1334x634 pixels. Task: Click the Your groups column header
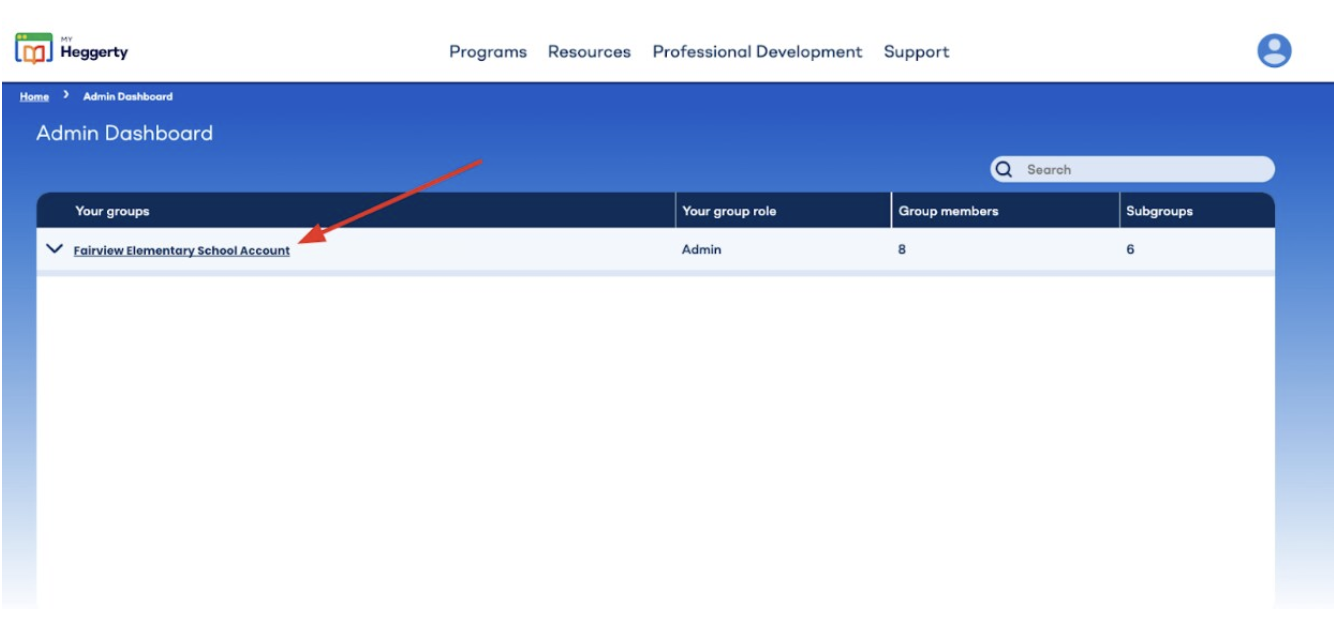(112, 211)
